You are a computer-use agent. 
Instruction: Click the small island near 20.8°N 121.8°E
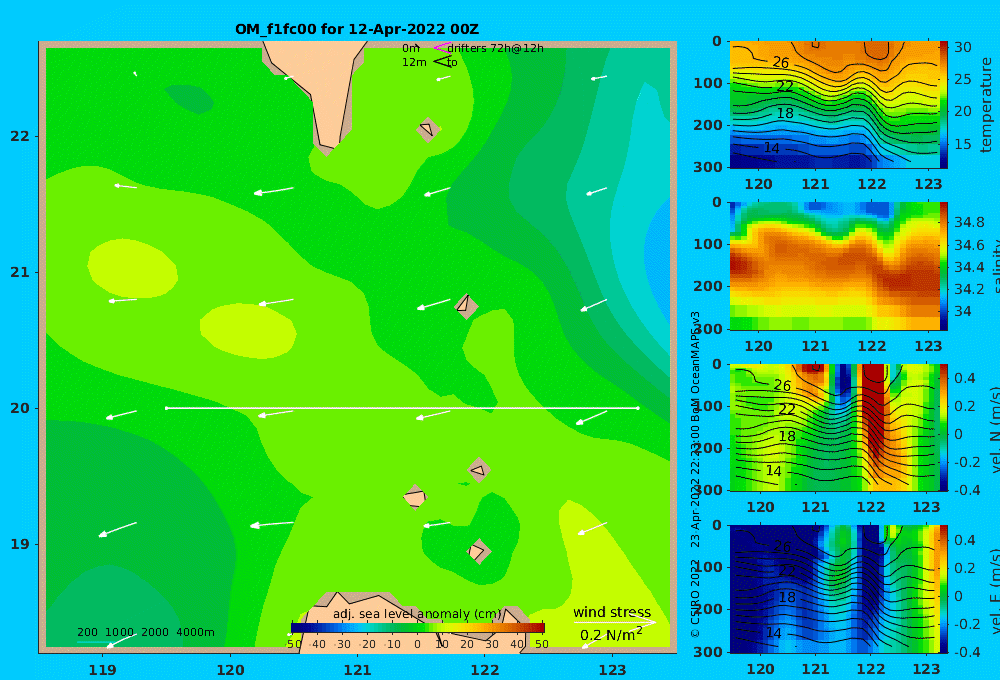click(466, 306)
